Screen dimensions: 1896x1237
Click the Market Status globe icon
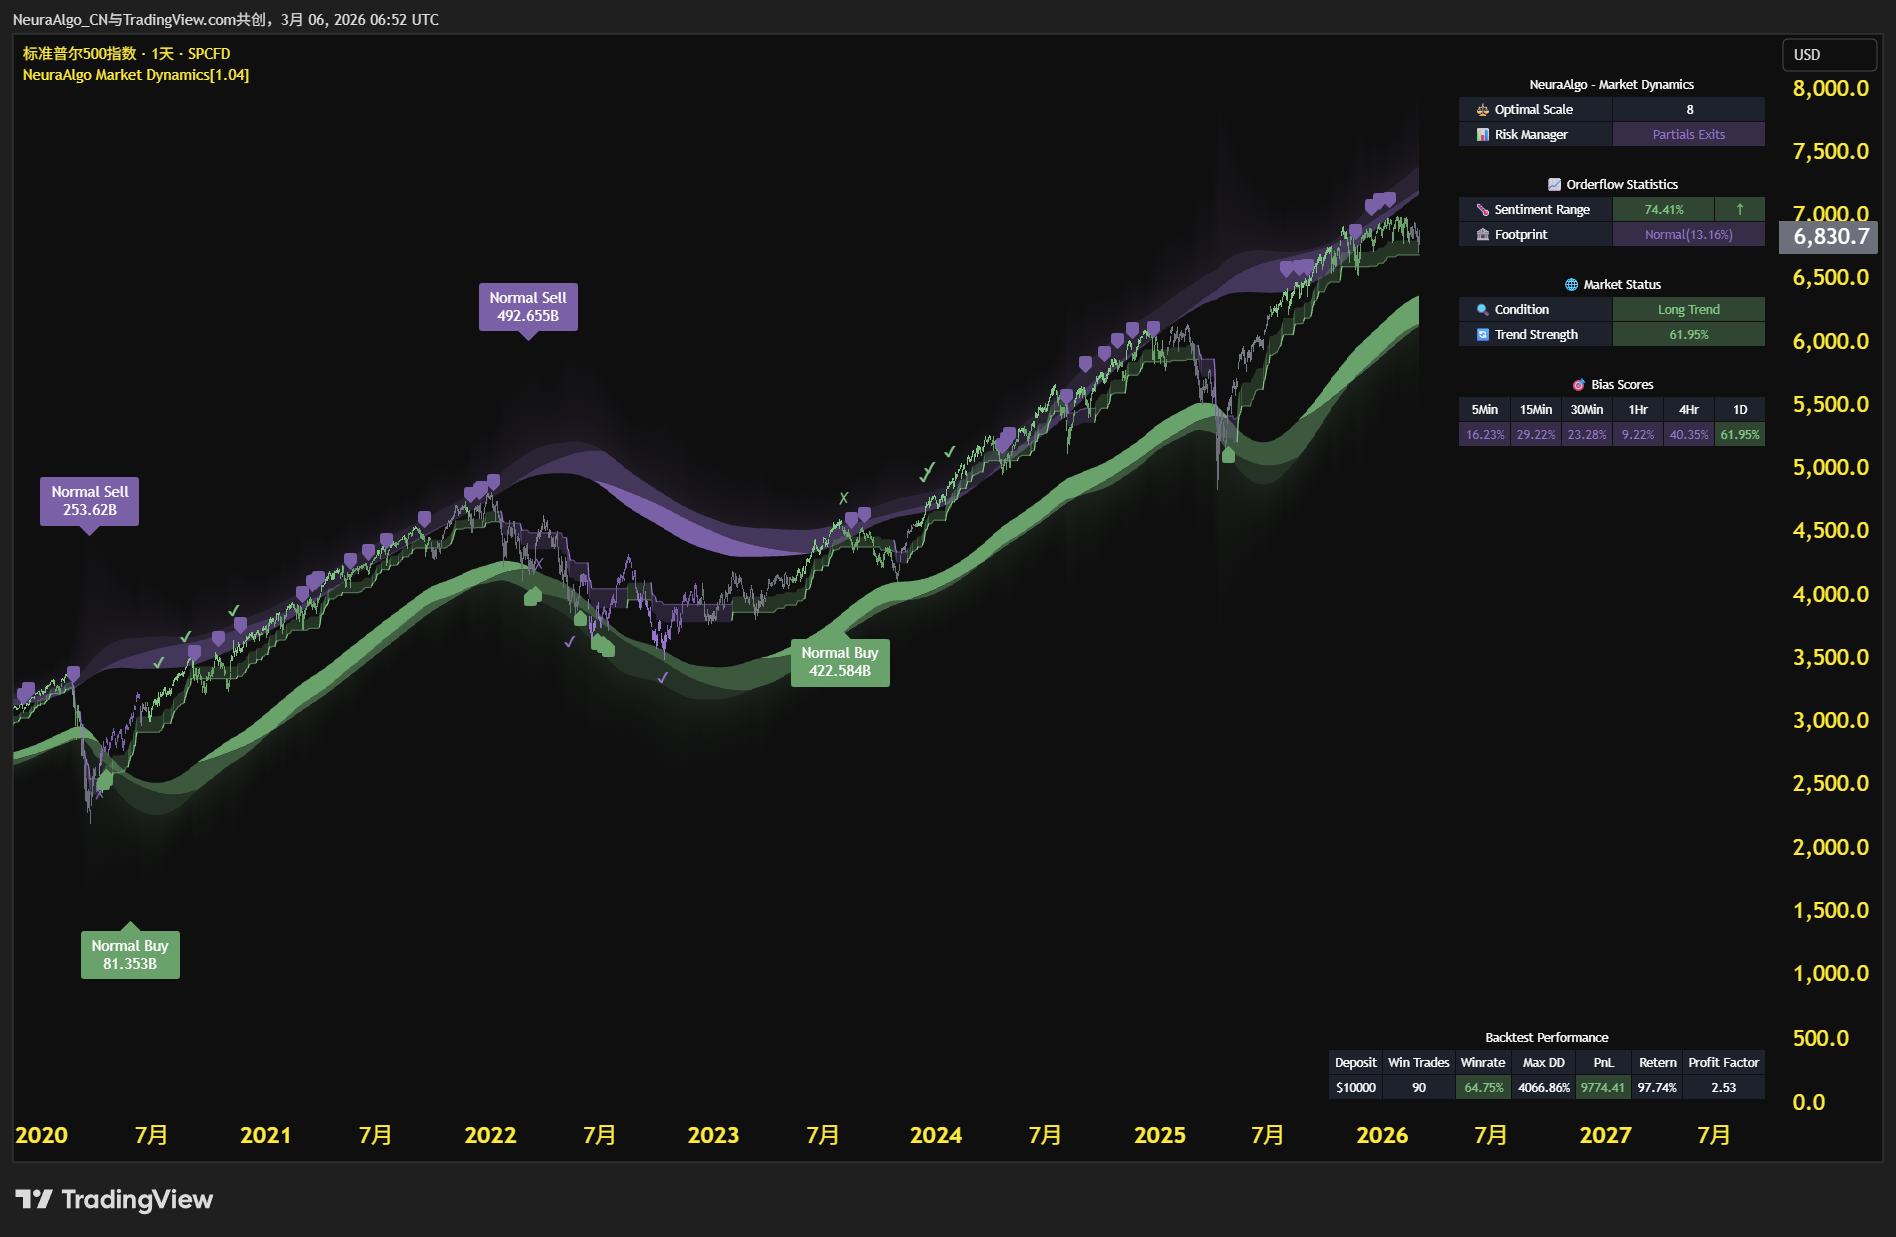(1571, 285)
